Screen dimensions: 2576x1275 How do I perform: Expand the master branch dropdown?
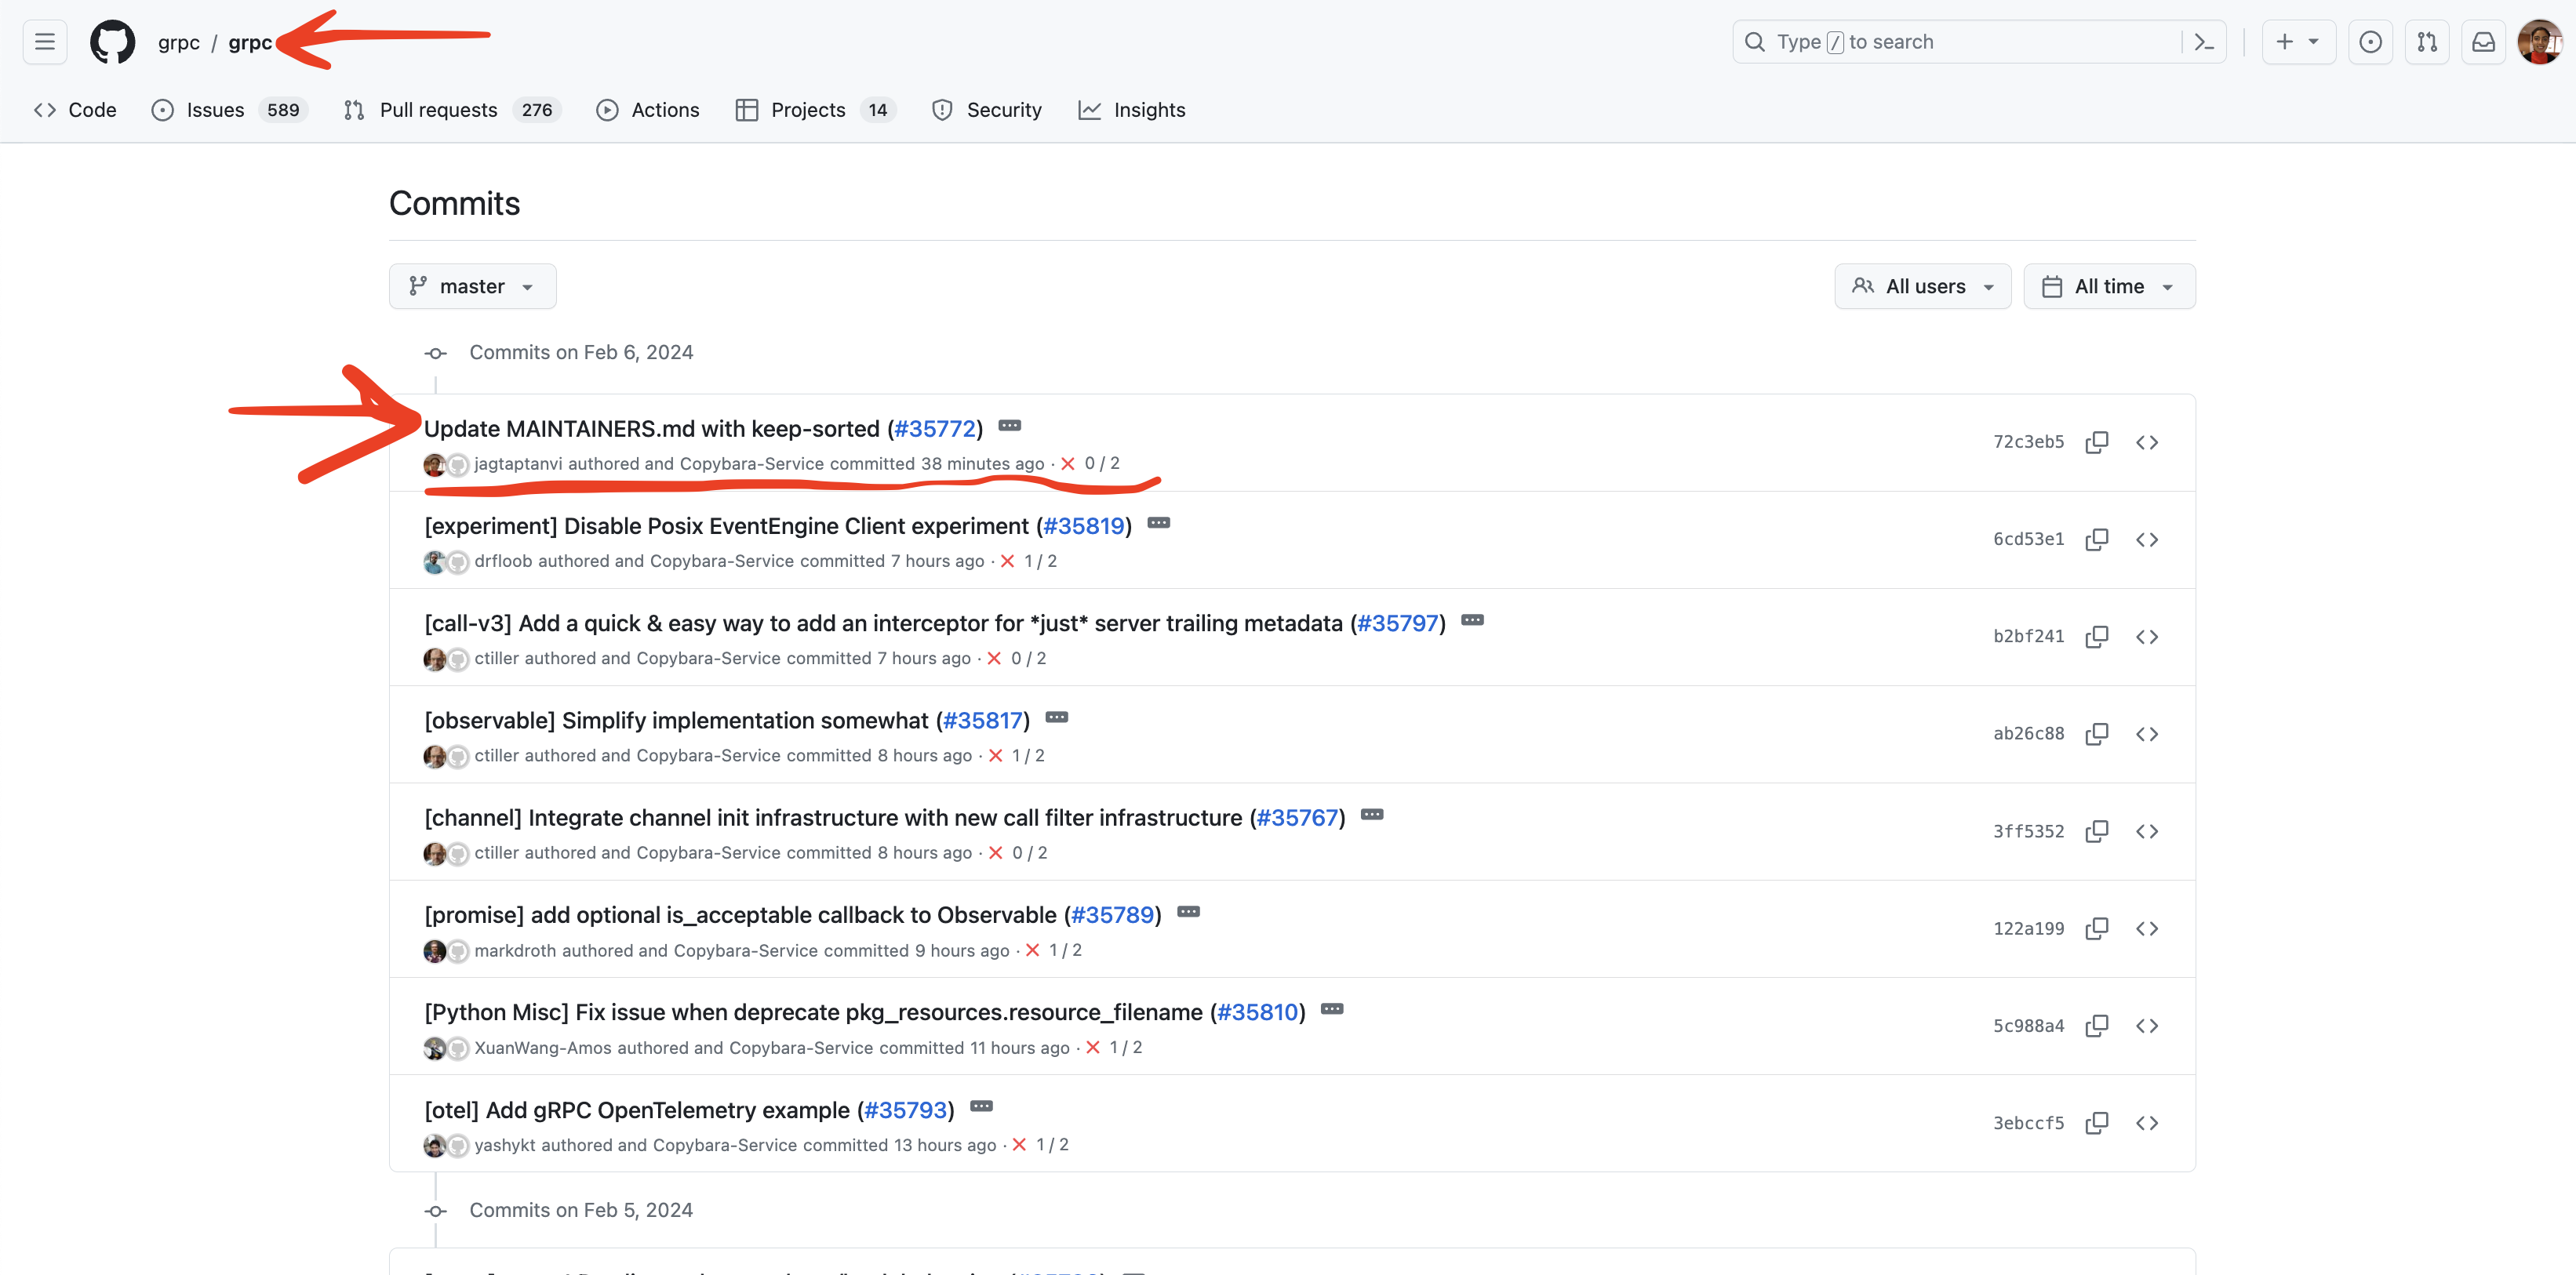point(470,286)
